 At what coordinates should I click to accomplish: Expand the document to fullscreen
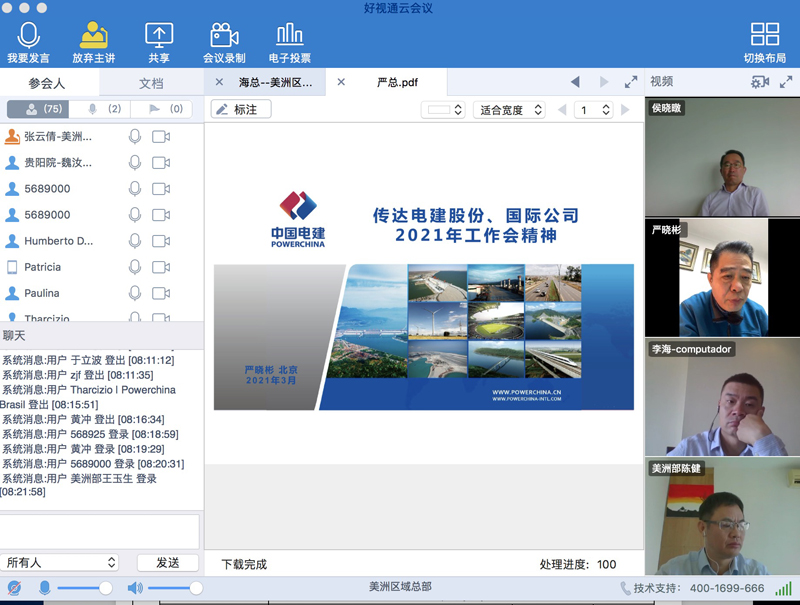click(x=630, y=82)
